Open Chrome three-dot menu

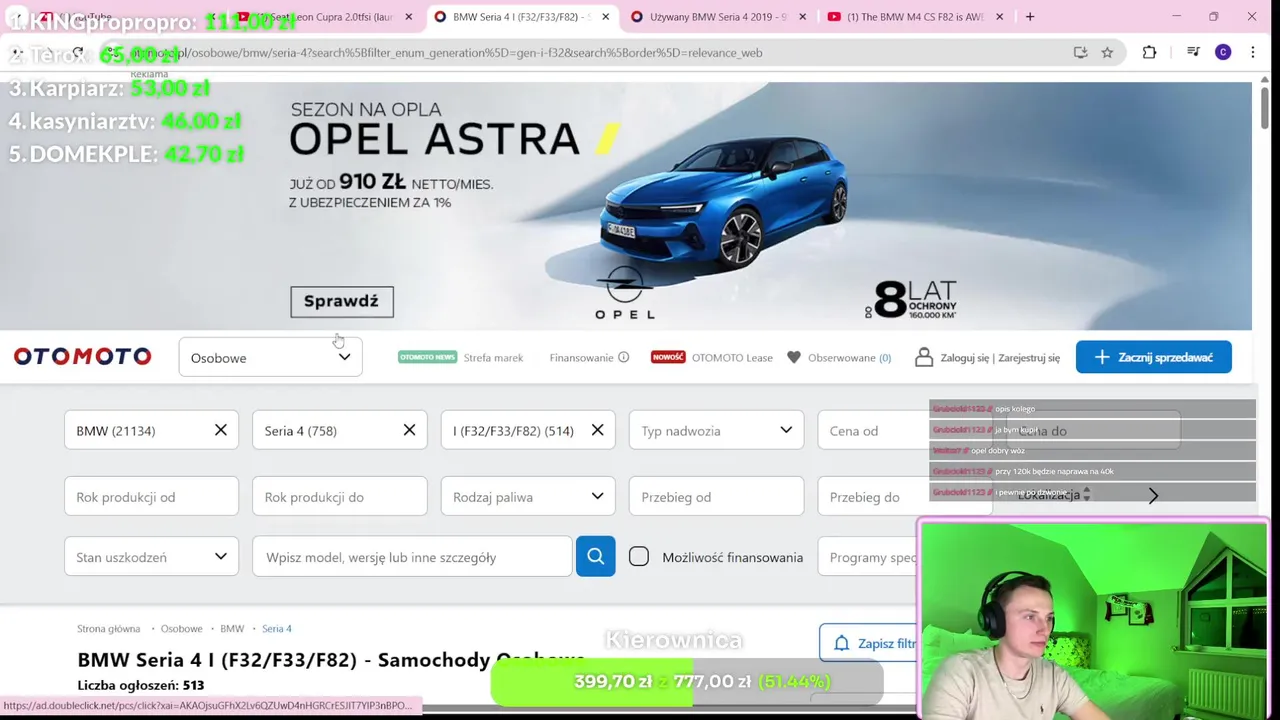click(1253, 52)
